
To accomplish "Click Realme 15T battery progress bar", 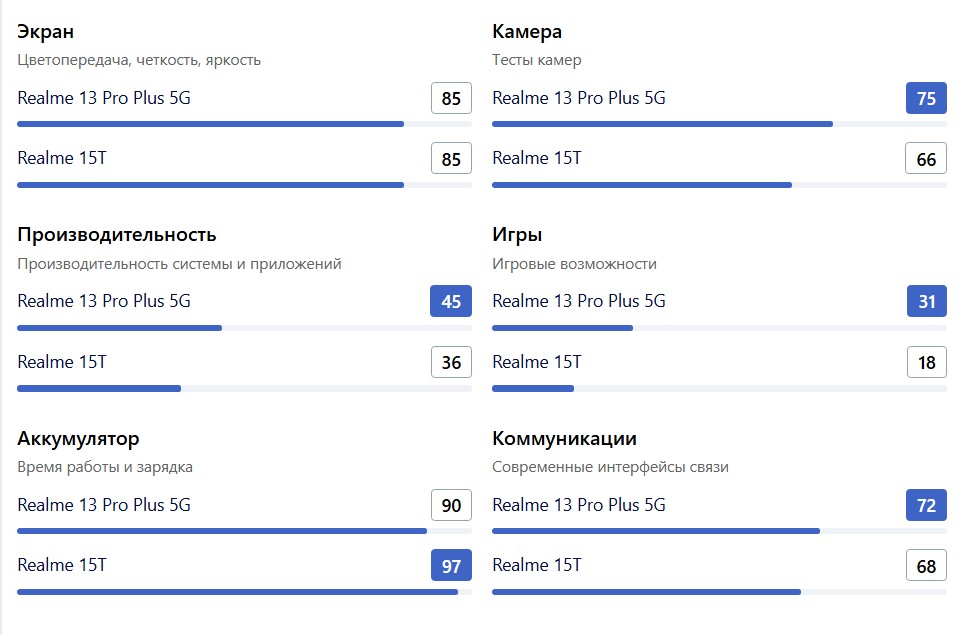I will click(244, 592).
